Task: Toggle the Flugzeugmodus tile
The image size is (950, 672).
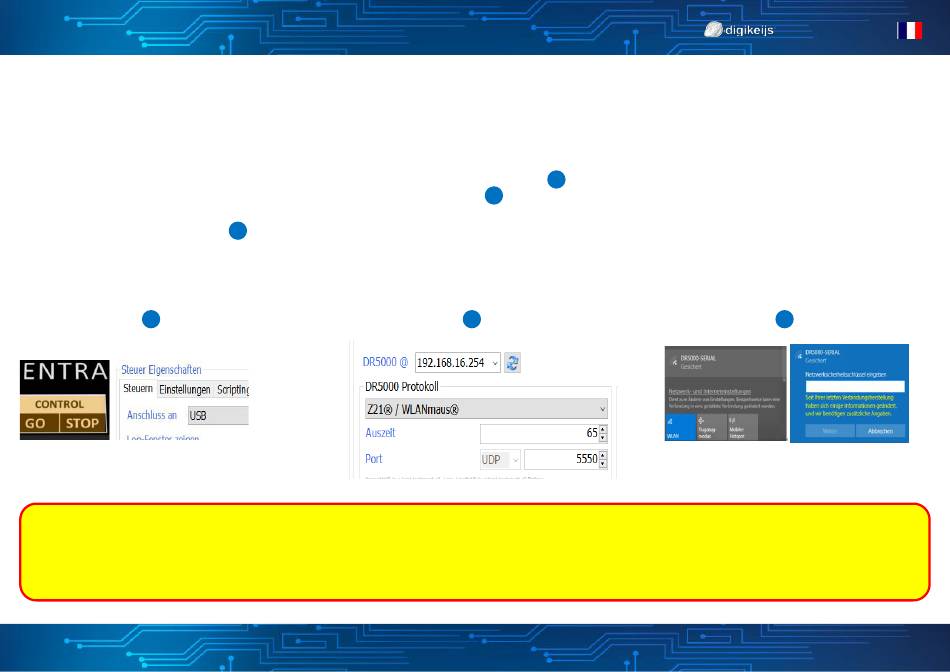Action: tap(710, 427)
